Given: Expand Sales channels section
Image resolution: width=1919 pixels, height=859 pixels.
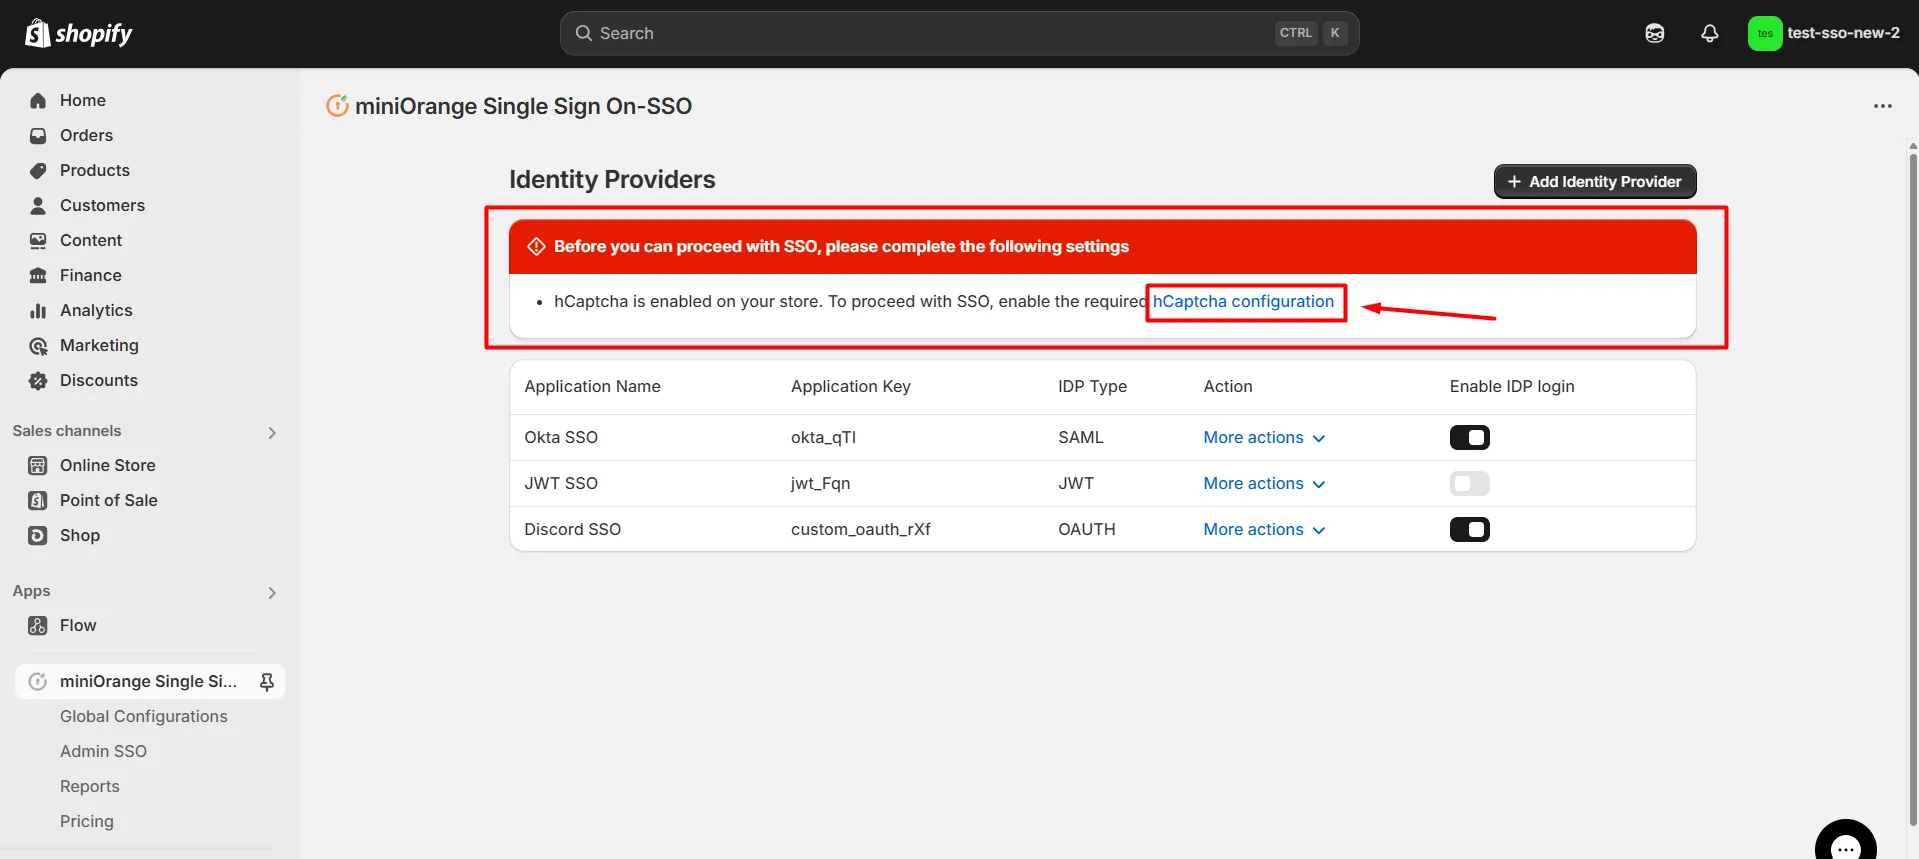Looking at the screenshot, I should point(272,432).
